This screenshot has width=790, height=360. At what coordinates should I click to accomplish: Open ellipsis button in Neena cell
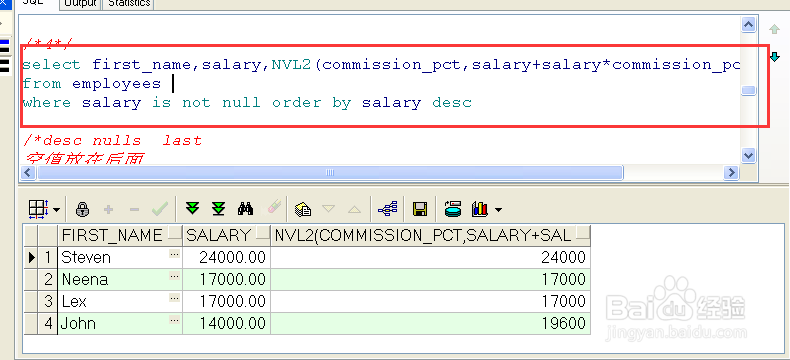[175, 276]
